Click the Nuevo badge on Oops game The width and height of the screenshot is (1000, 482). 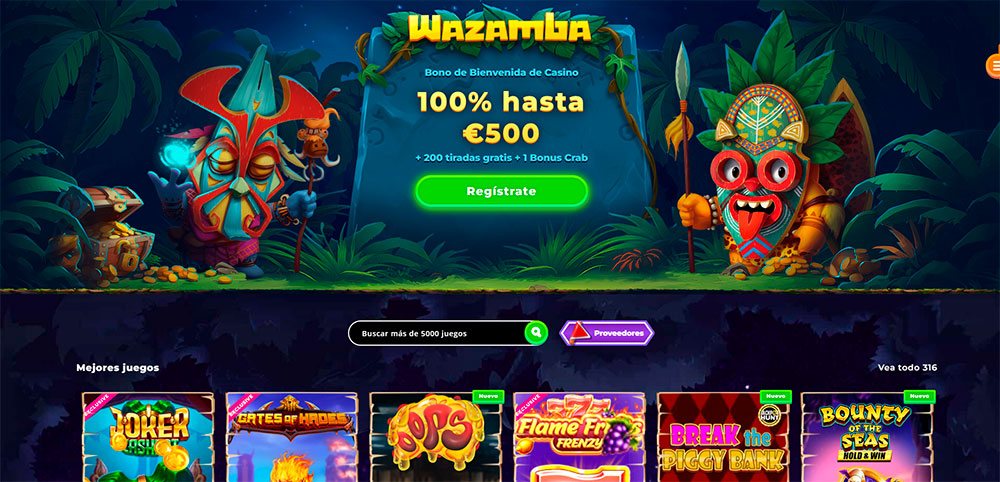click(x=489, y=396)
